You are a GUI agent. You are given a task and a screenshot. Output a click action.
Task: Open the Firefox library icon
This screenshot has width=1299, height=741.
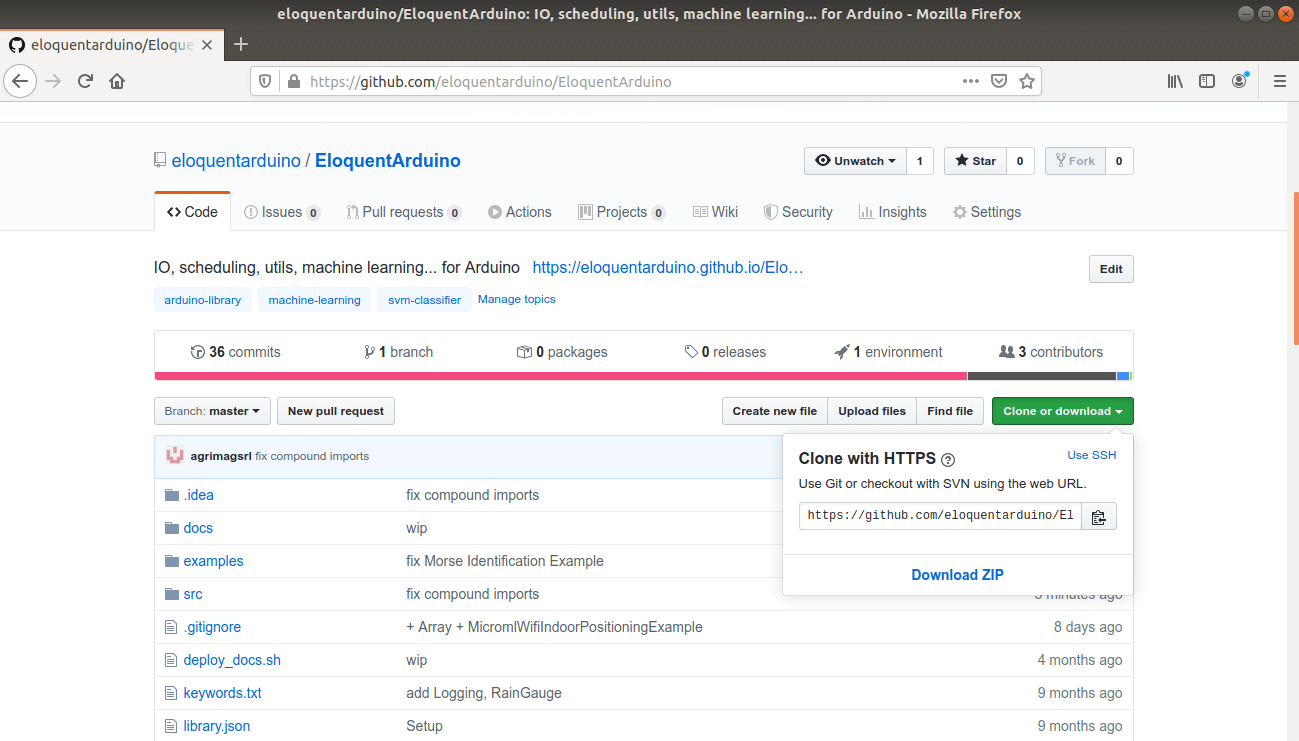(x=1175, y=82)
